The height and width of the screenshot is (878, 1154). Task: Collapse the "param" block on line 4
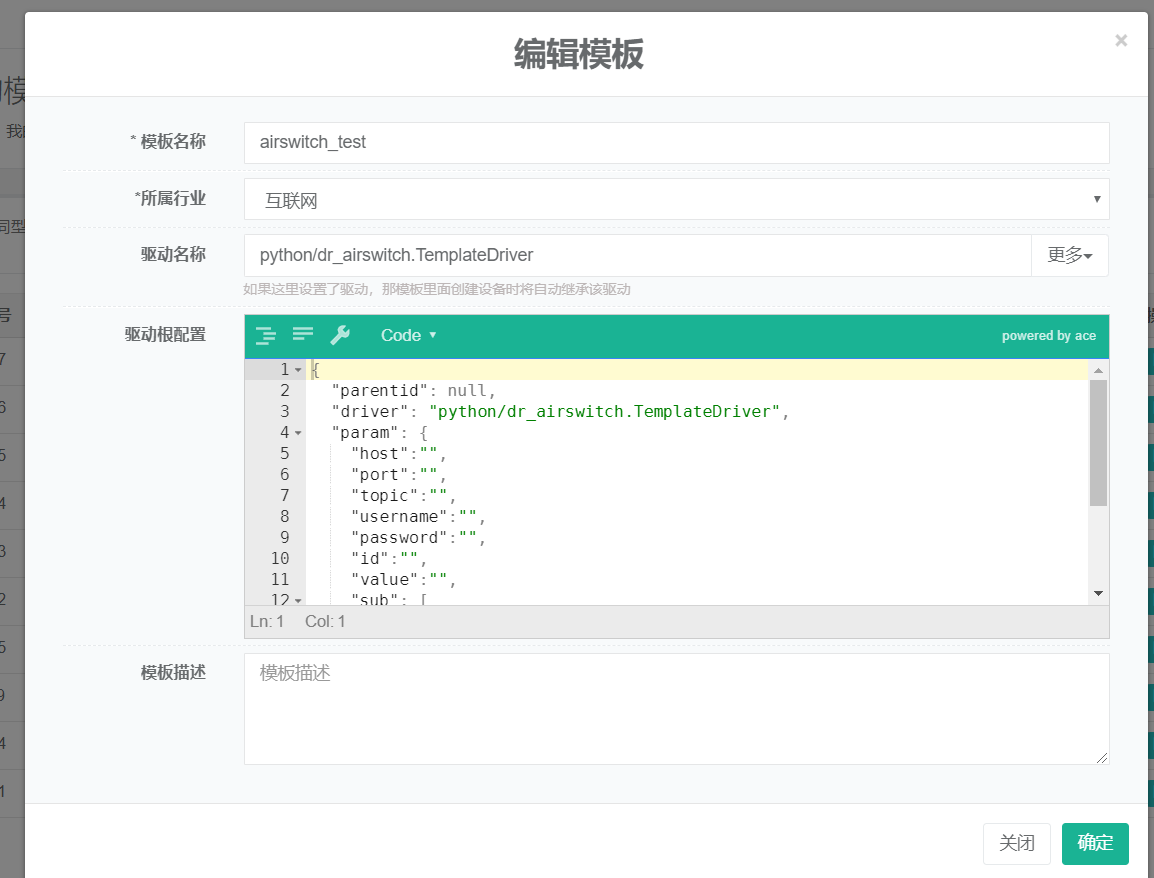point(298,433)
